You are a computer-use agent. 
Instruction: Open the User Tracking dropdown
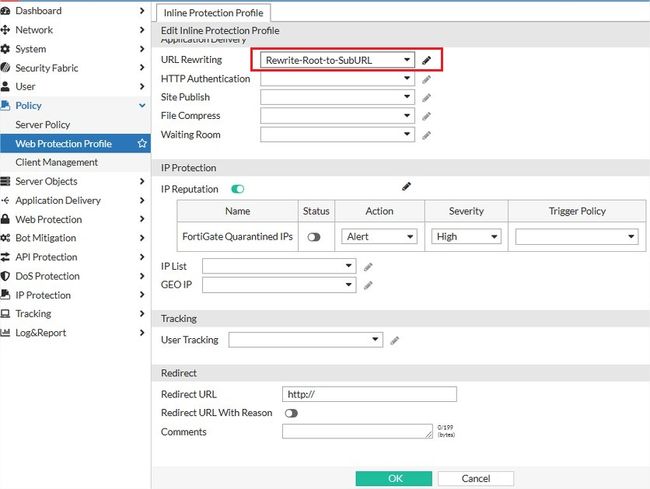pos(306,340)
